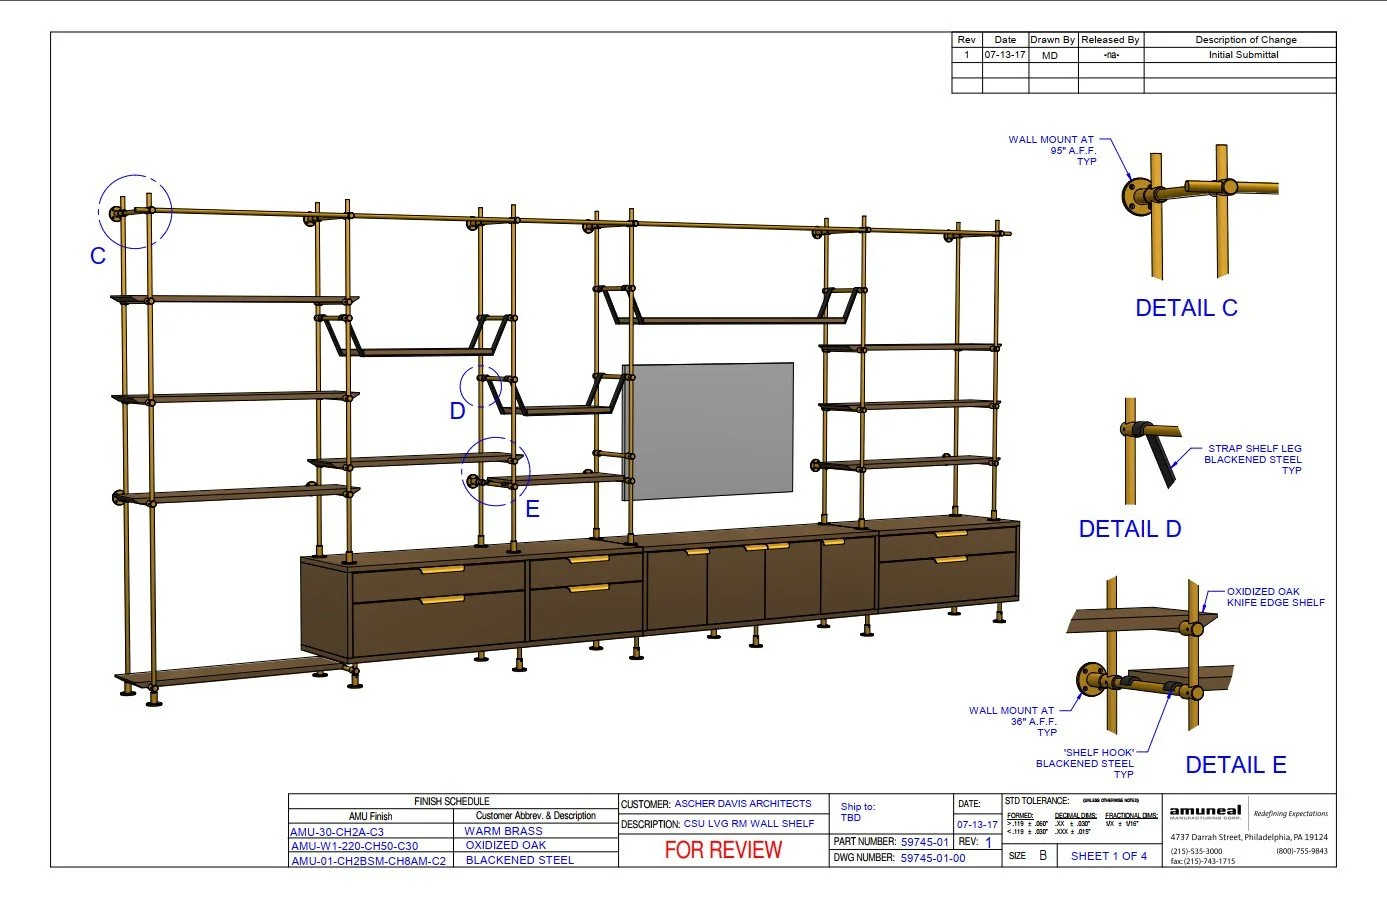
Task: Select finish code "AMU-30-CH2A-C3"
Action: click(x=337, y=832)
